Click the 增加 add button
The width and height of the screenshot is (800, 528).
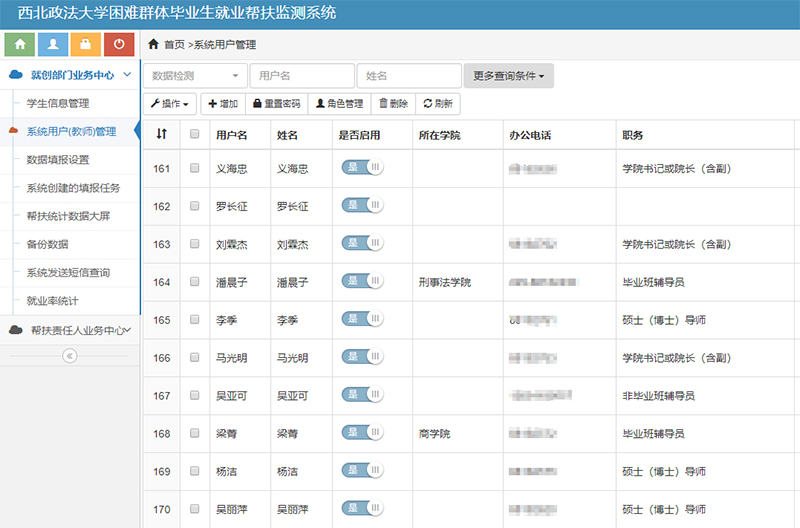[223, 103]
